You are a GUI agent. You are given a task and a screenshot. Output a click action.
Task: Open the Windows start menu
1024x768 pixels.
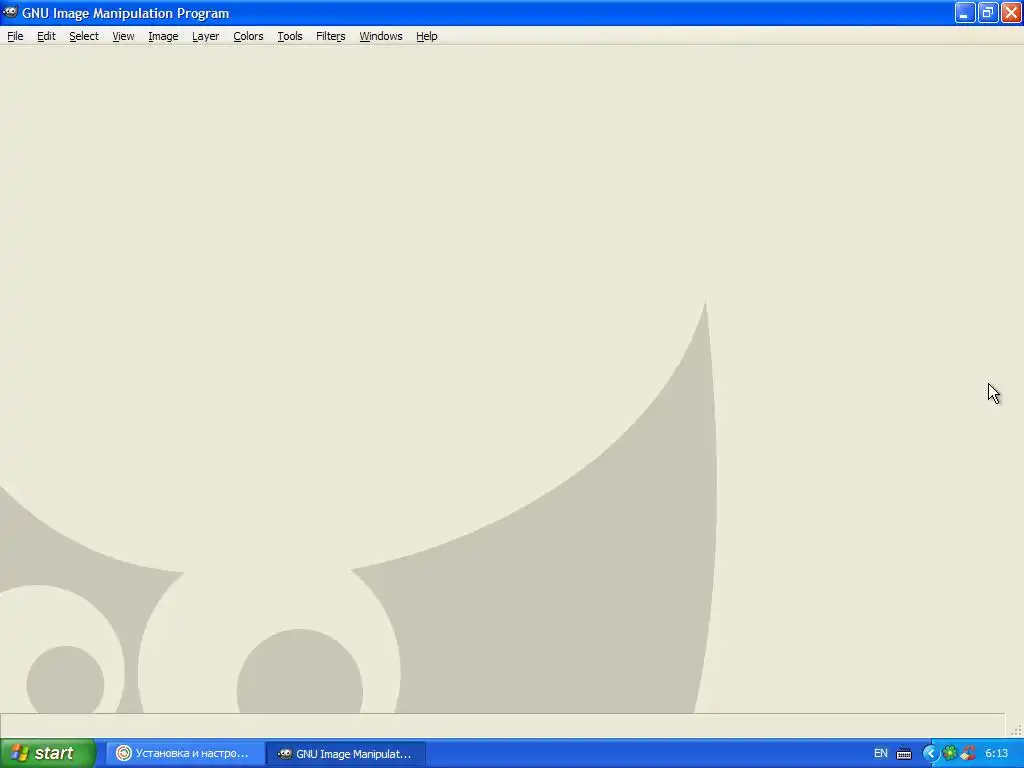(48, 753)
